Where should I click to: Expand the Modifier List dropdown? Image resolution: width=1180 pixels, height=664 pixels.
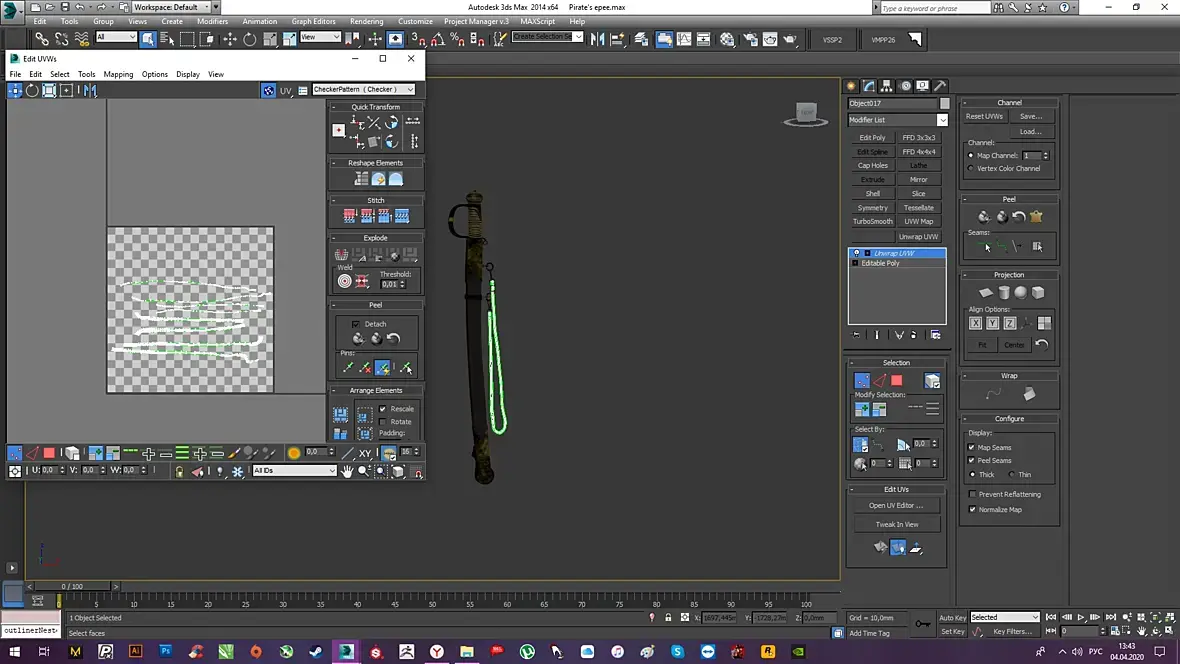point(942,120)
